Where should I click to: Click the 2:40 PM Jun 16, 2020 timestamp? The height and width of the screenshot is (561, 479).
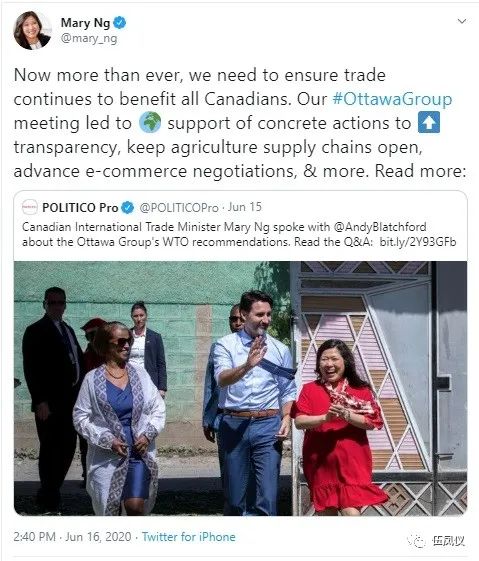click(x=72, y=537)
